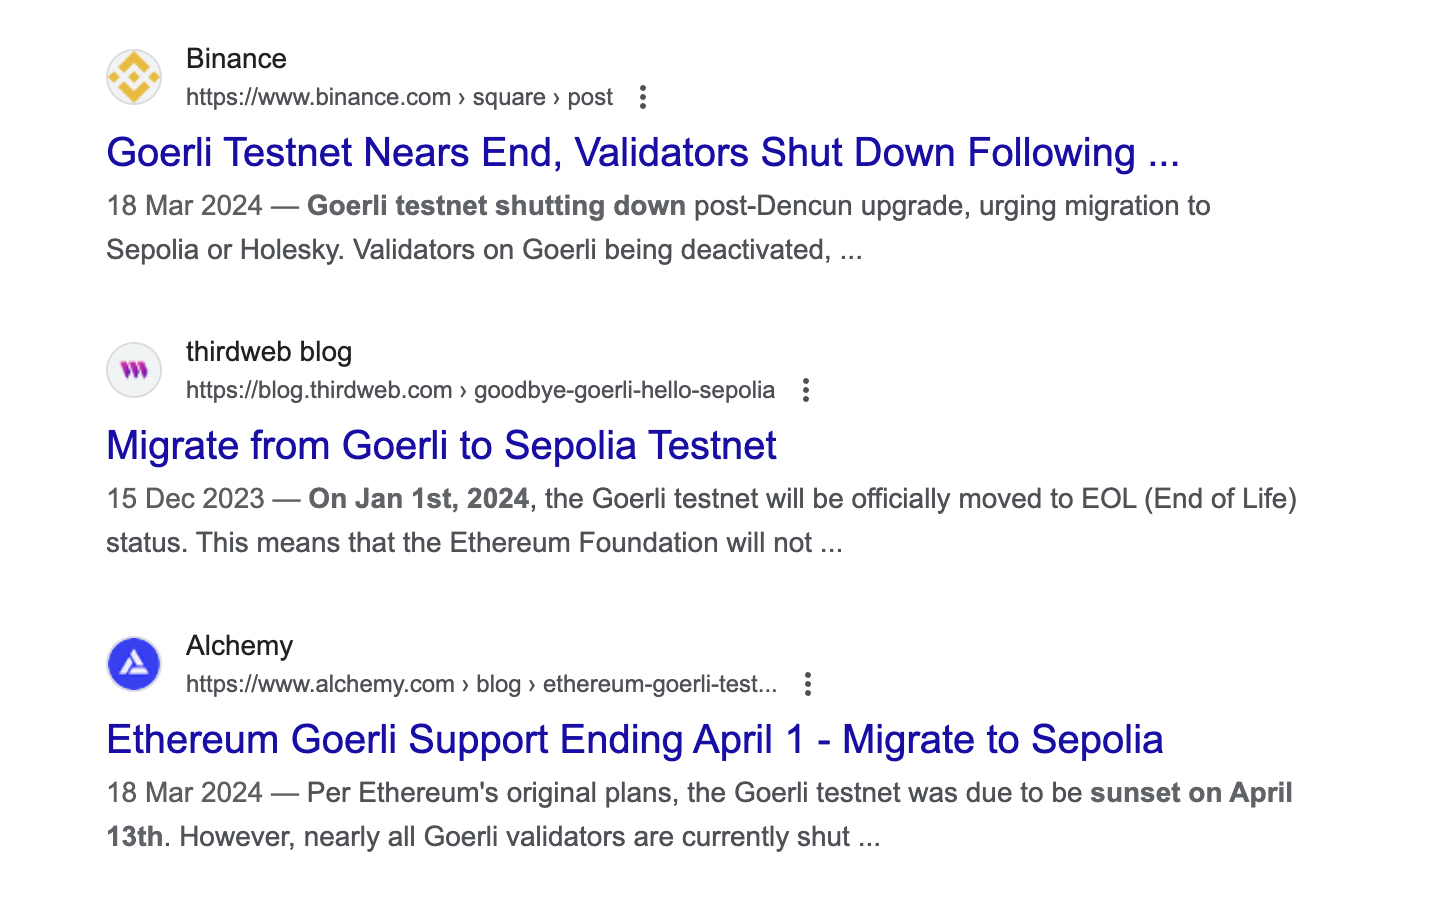Screen dimensions: 1440x902
Task: Click the thirdweb blog favicon
Action: coord(134,370)
